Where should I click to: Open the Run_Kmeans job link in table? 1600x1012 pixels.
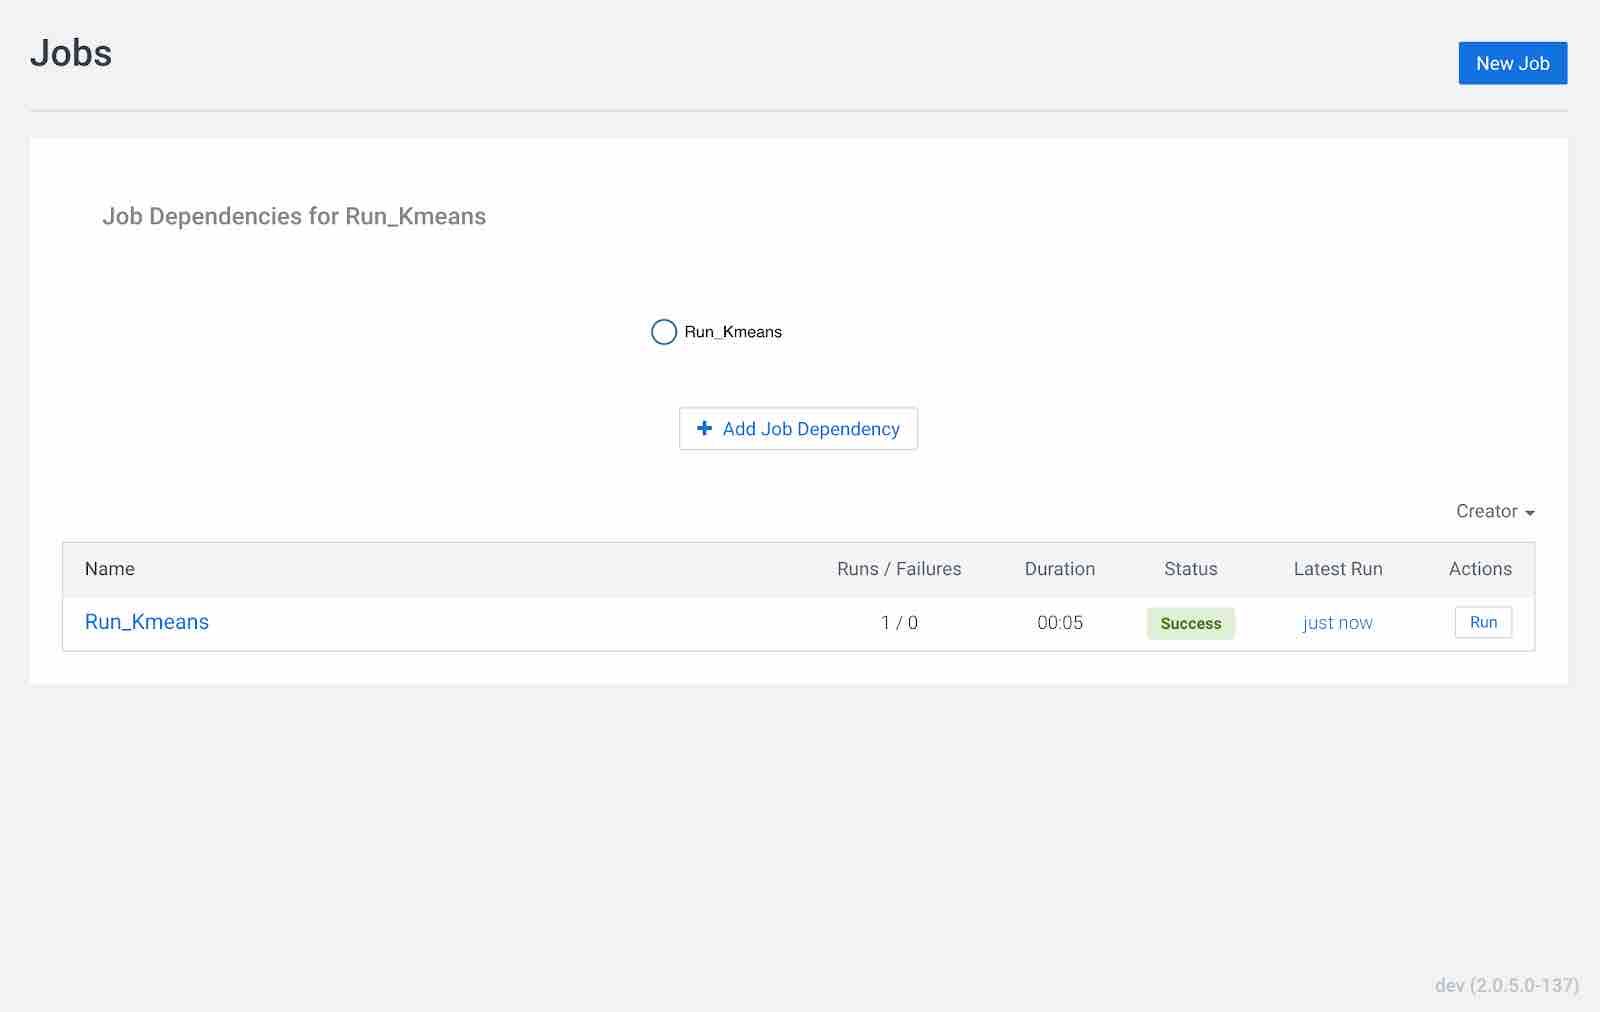147,622
